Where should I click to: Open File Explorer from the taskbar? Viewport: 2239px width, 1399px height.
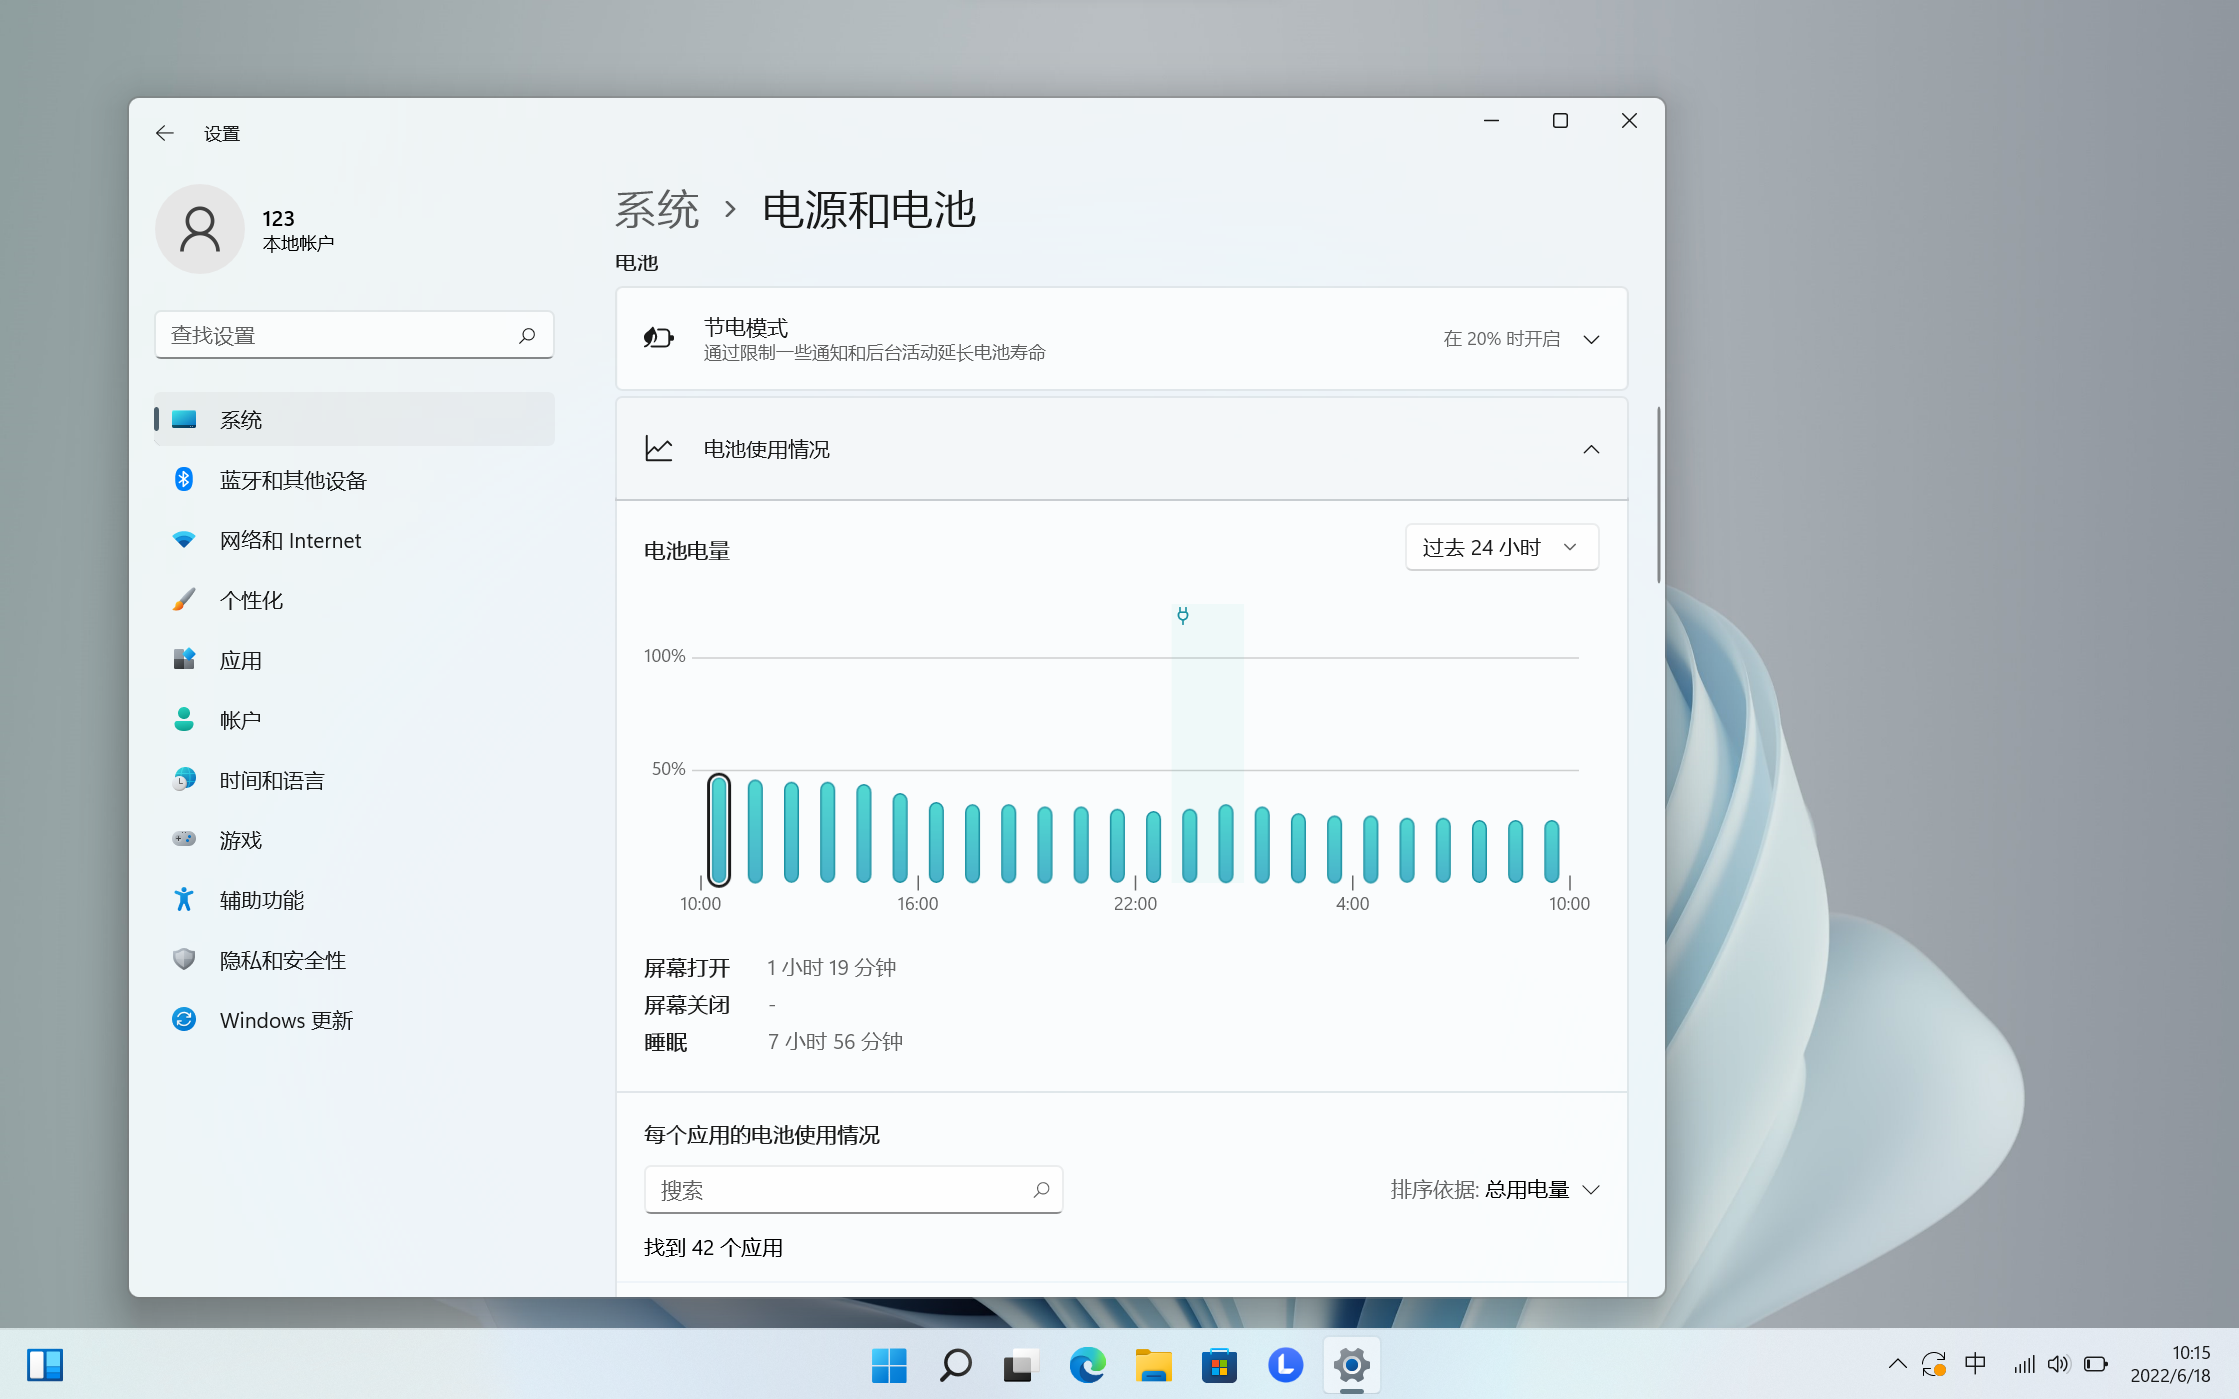(x=1153, y=1365)
